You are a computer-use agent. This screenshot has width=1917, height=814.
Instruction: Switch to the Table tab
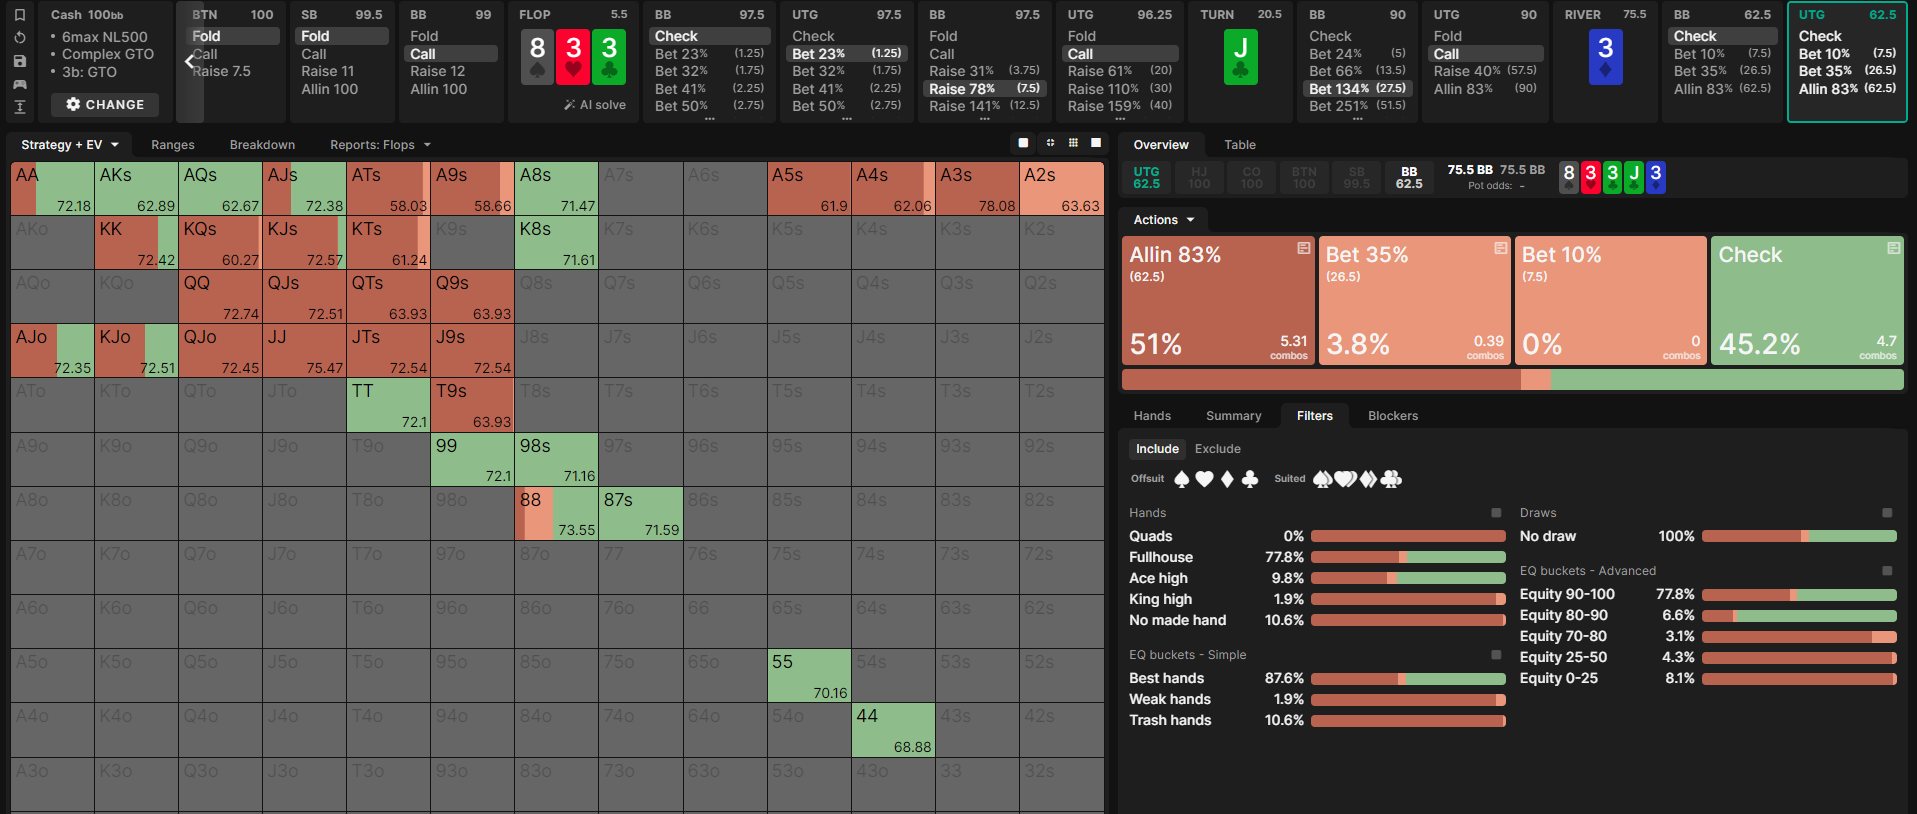coord(1240,145)
